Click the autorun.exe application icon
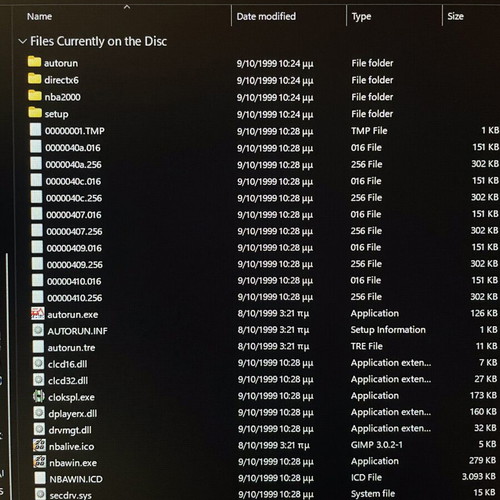Image resolution: width=500 pixels, height=500 pixels. 38,313
